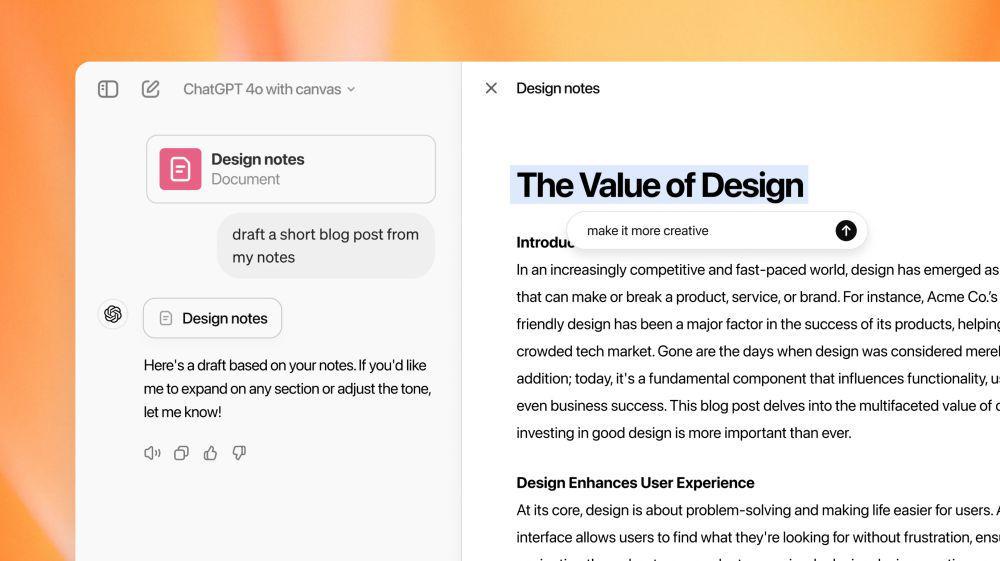Click the Design Enhances User Experience heading

click(x=635, y=483)
